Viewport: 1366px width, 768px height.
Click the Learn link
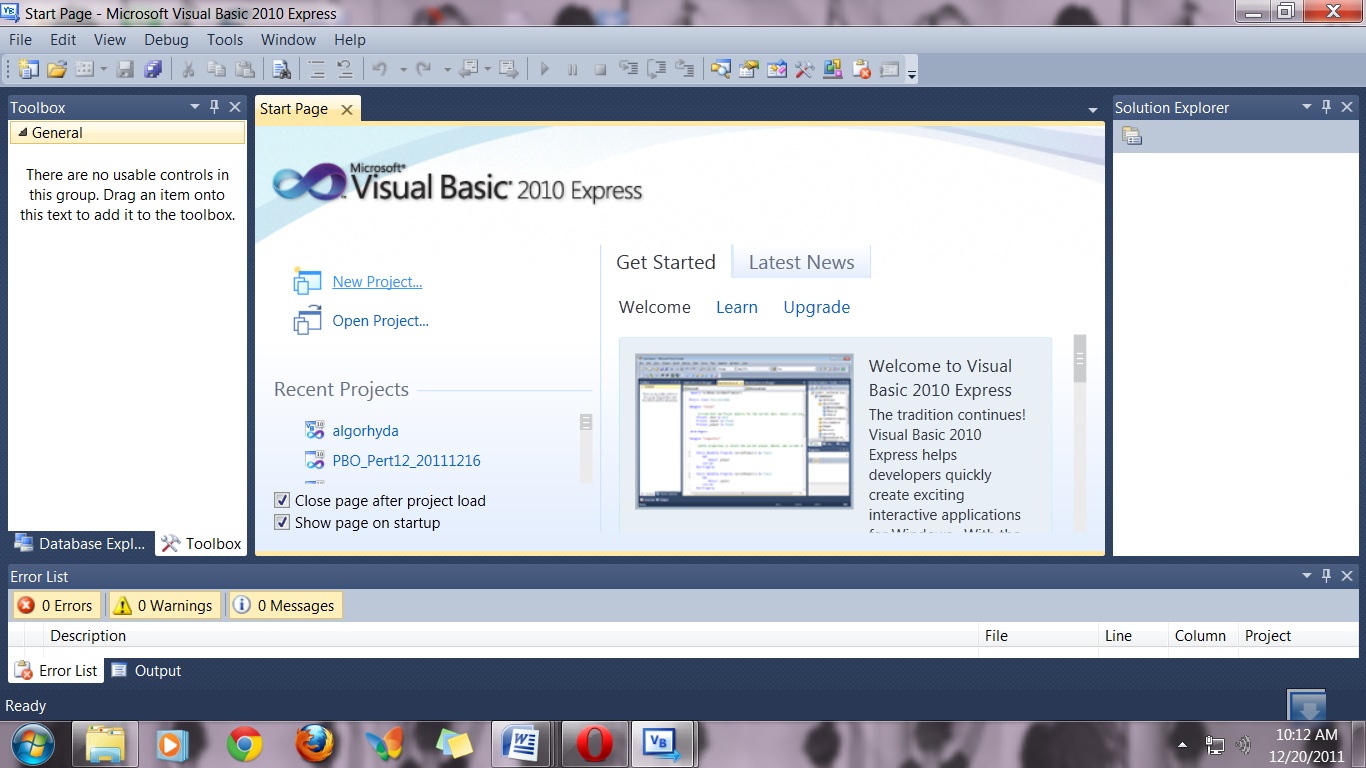click(737, 307)
